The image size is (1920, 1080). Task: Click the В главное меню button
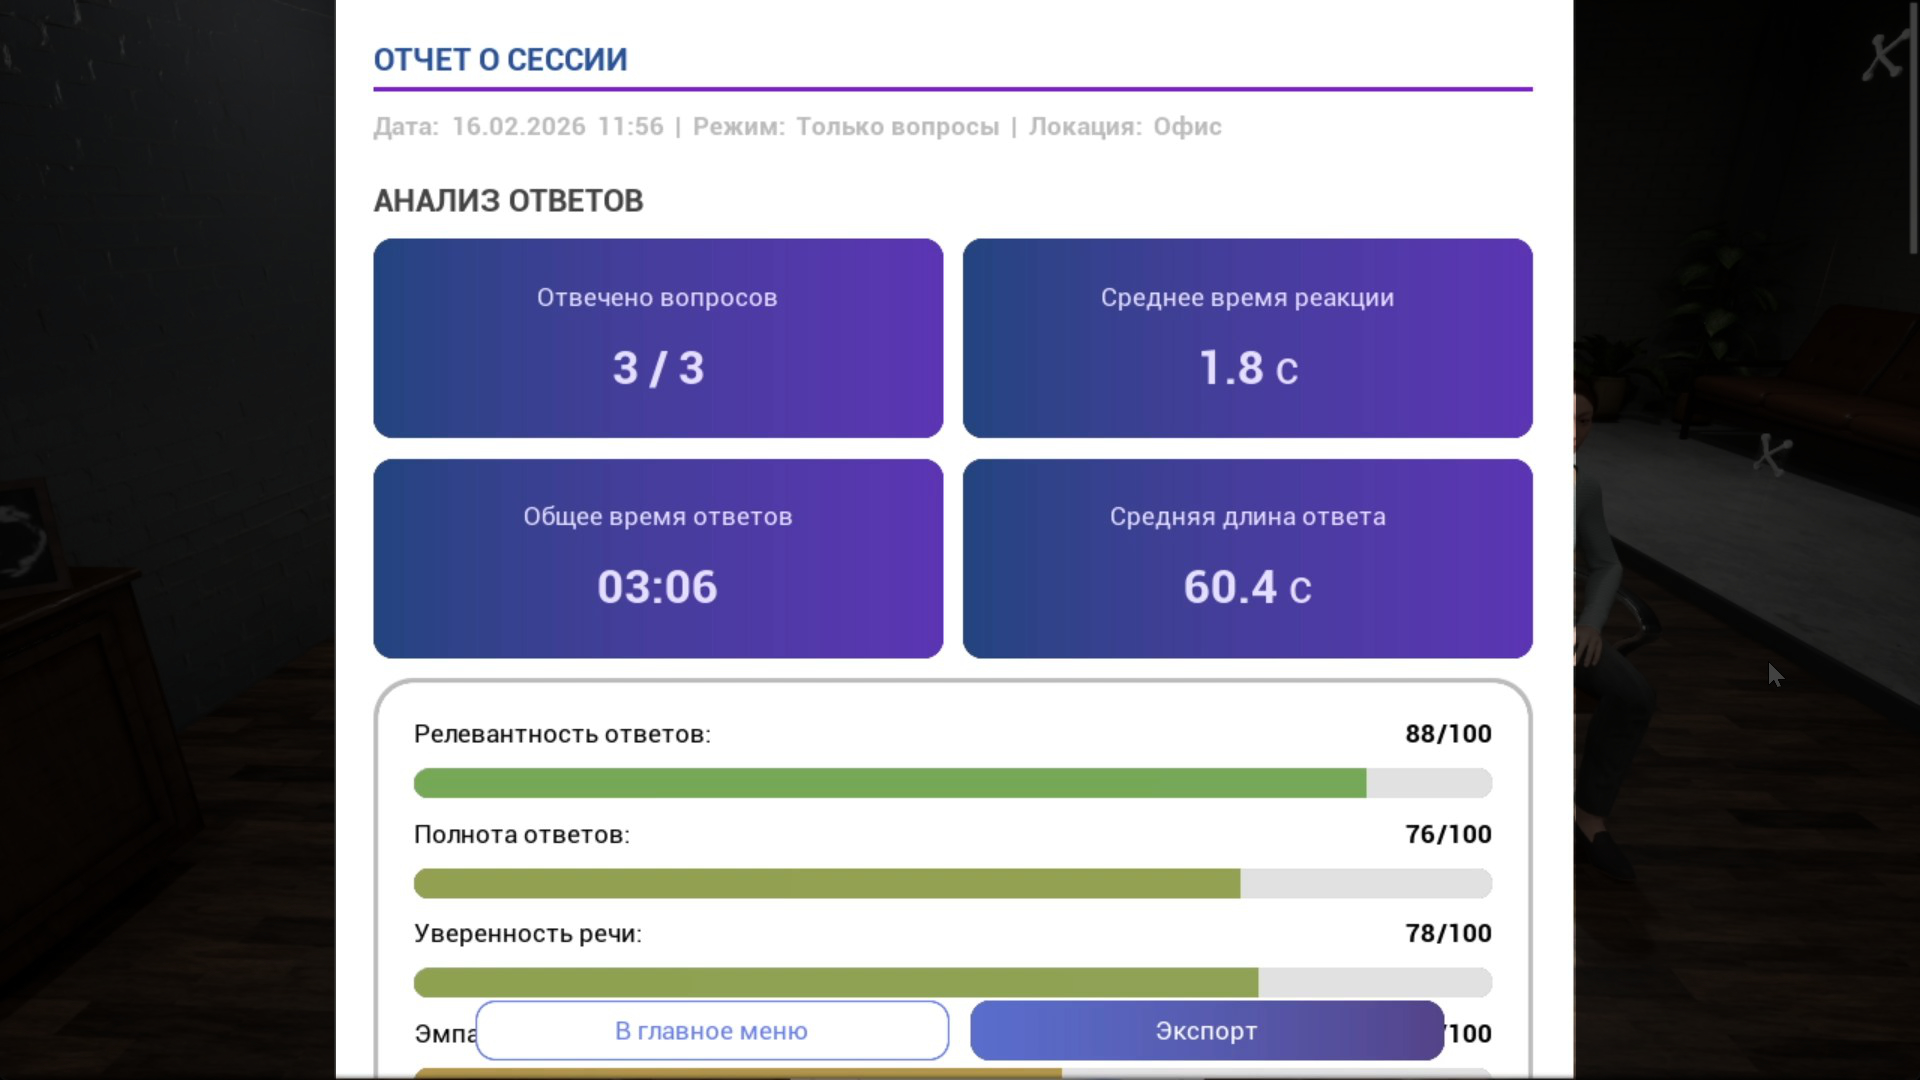click(711, 1031)
